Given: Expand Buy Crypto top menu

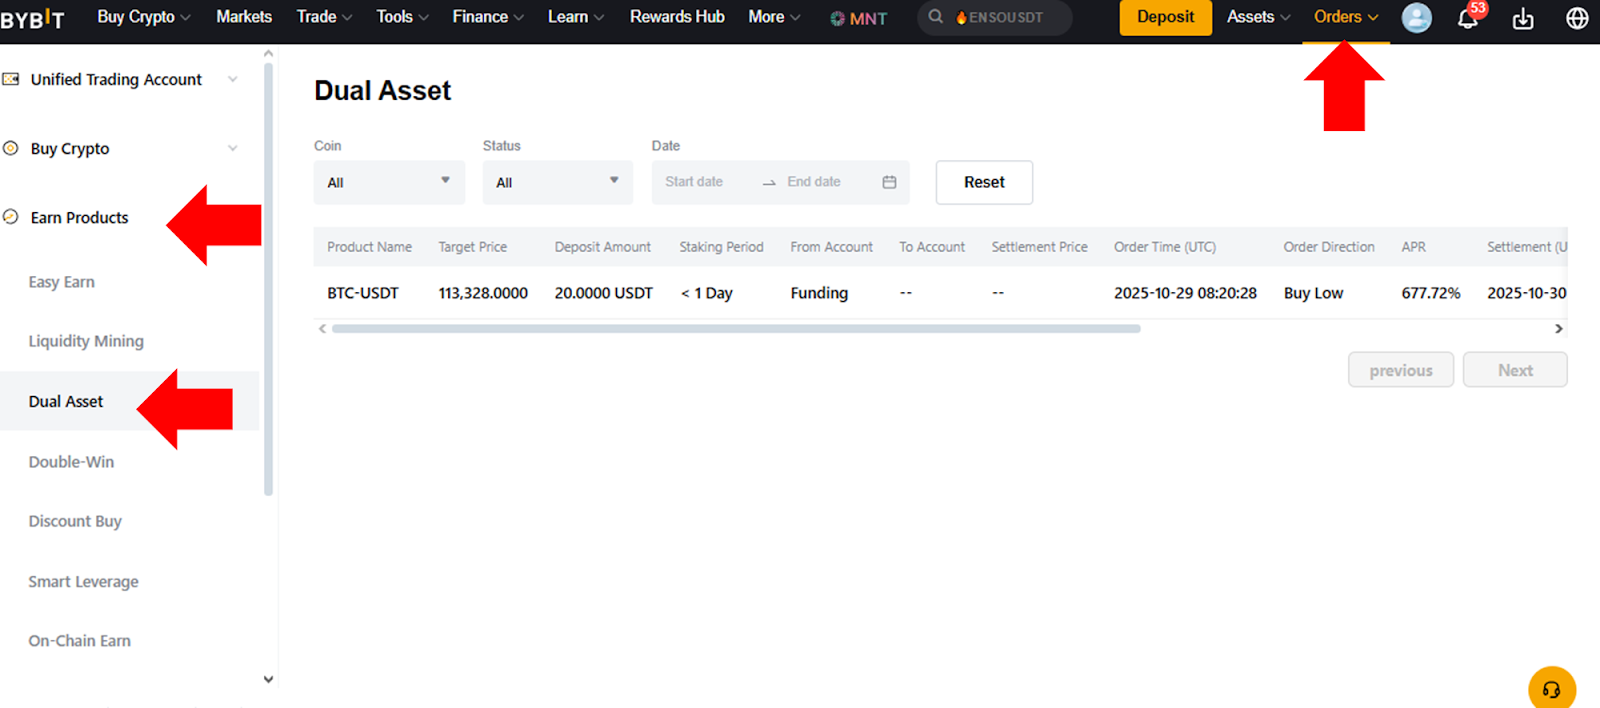Looking at the screenshot, I should pos(144,17).
